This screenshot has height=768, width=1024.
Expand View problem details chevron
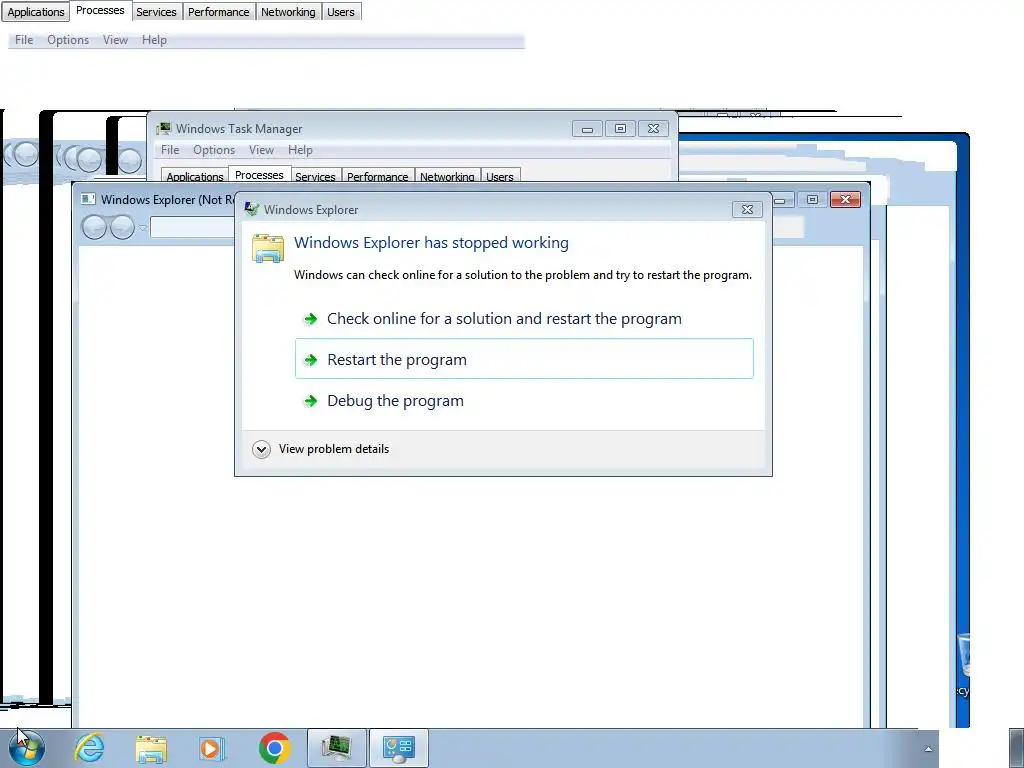(x=261, y=449)
